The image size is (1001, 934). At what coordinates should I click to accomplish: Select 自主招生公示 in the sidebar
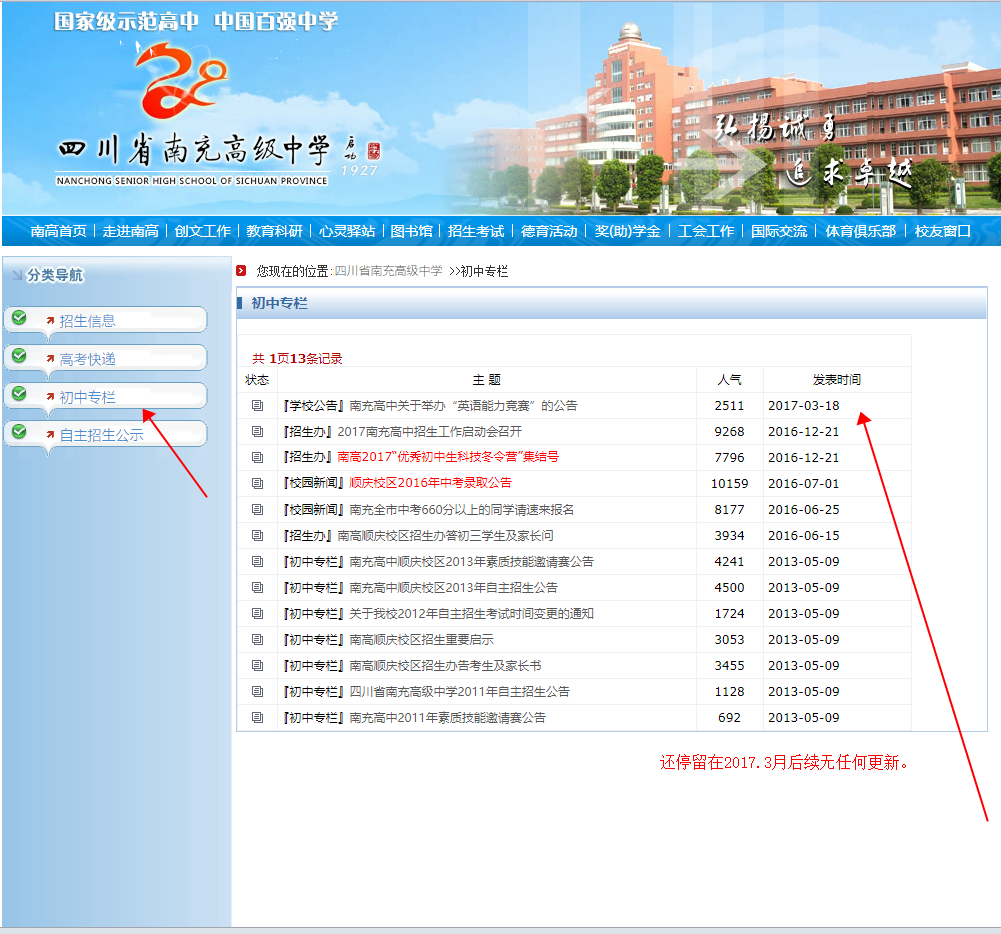[x=101, y=435]
